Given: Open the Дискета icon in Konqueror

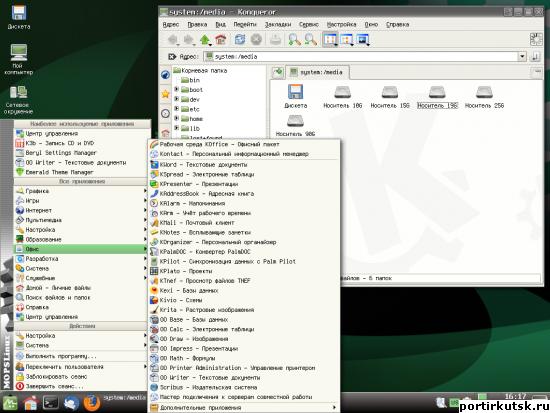Looking at the screenshot, I should coord(295,96).
